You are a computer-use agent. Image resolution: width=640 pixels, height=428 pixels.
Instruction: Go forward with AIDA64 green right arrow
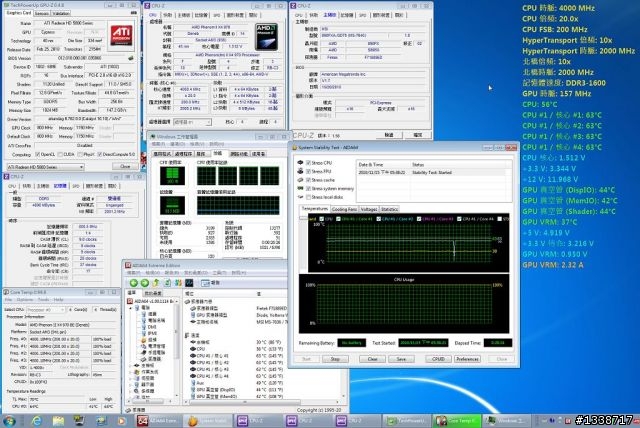144,283
